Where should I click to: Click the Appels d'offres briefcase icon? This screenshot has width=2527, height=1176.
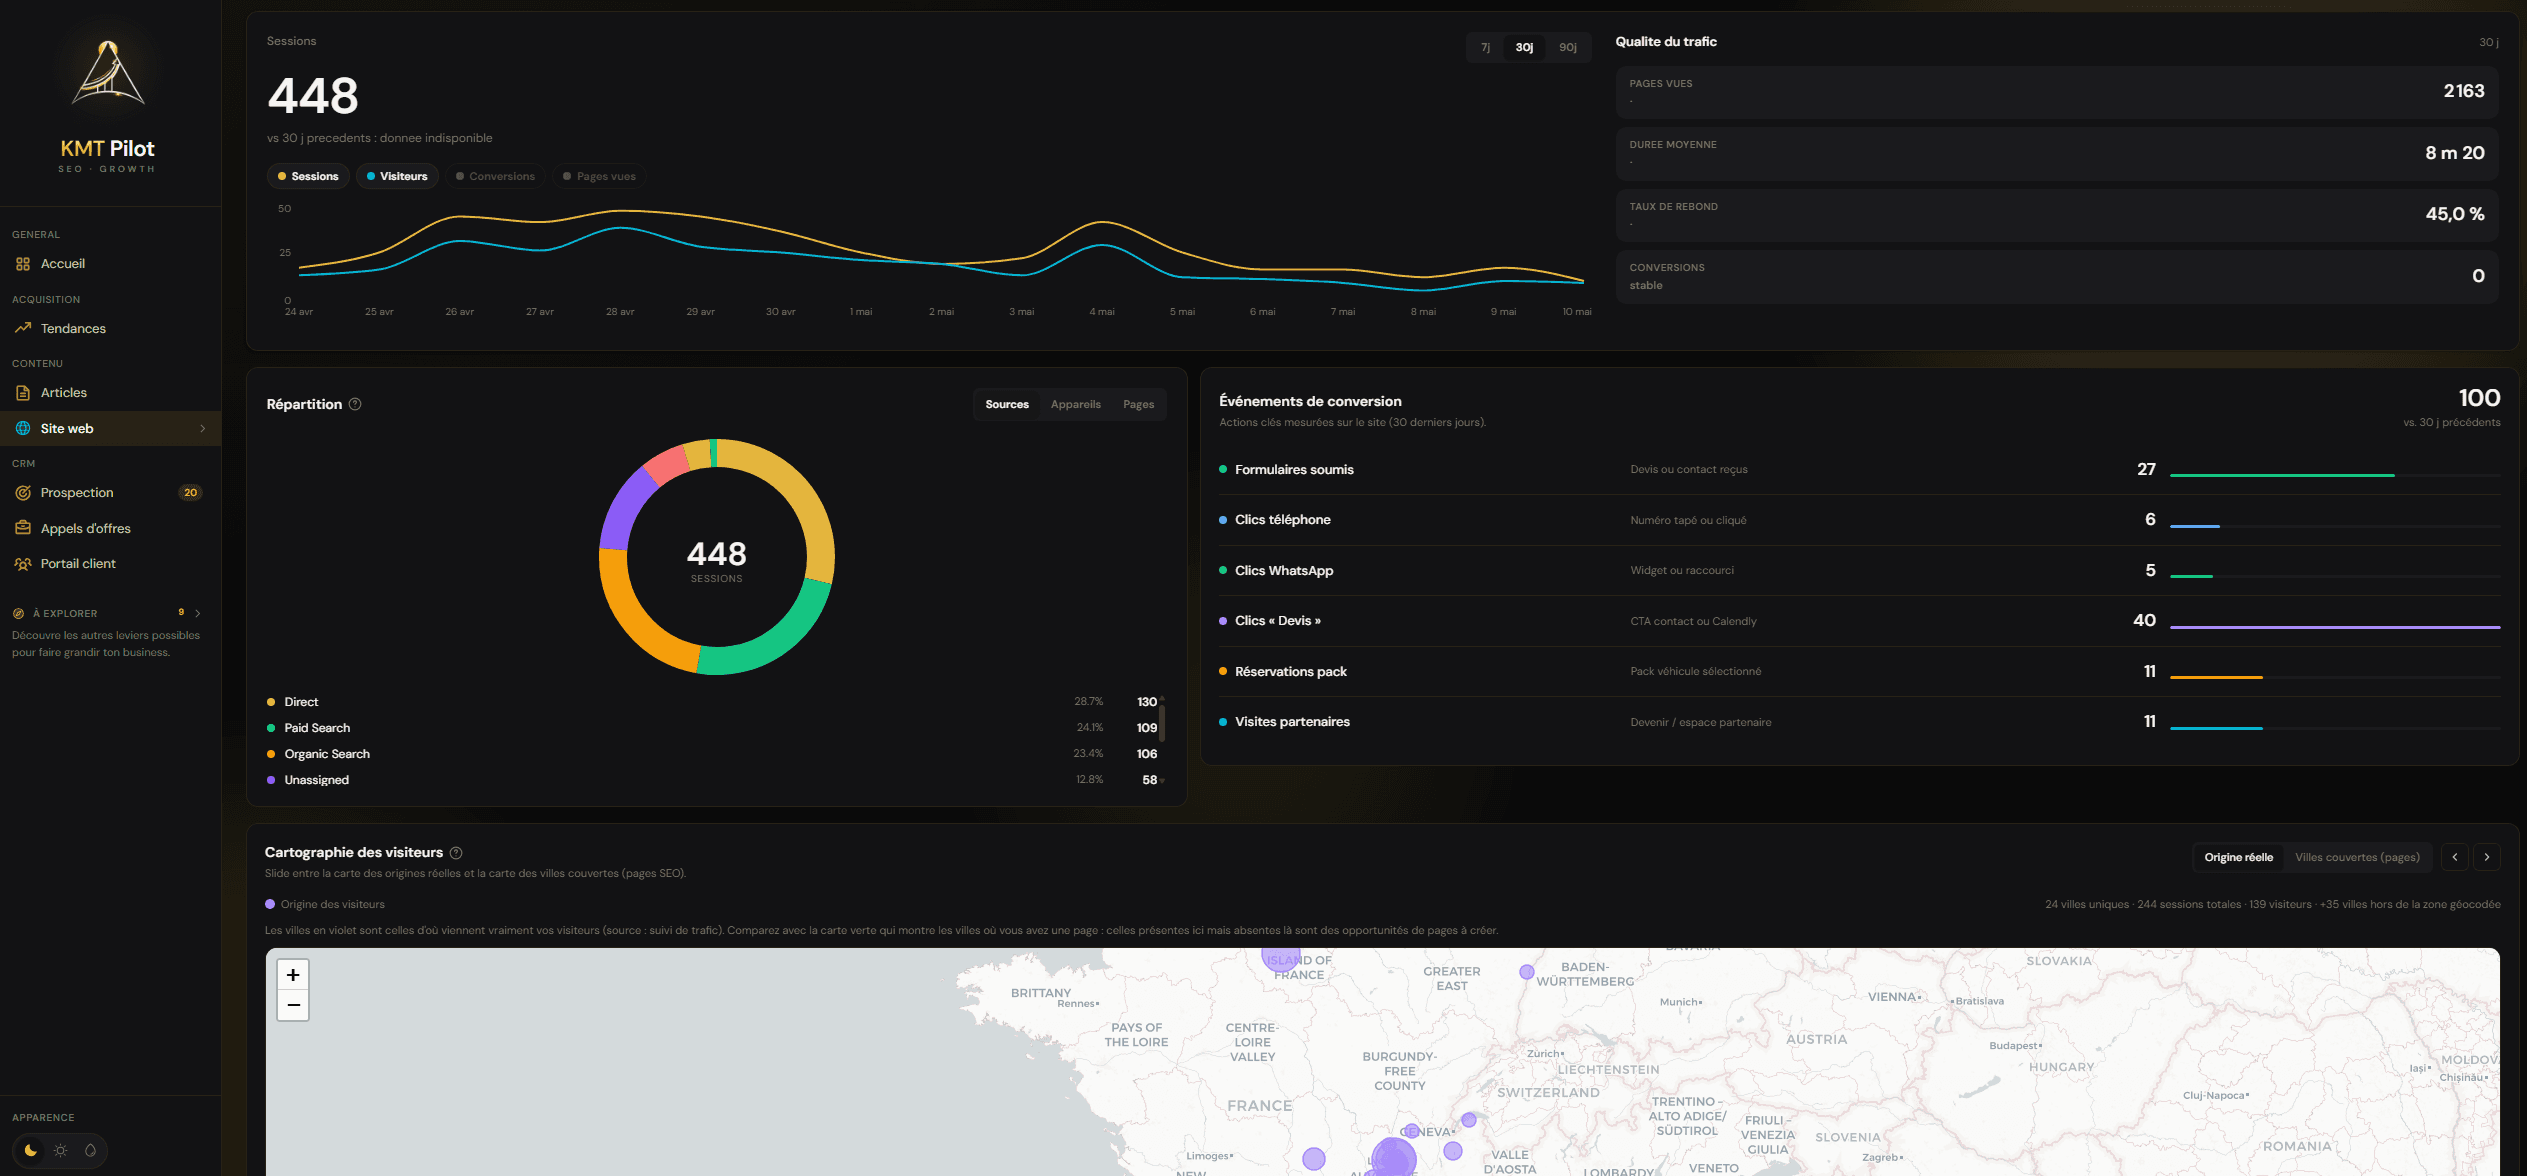click(x=23, y=528)
